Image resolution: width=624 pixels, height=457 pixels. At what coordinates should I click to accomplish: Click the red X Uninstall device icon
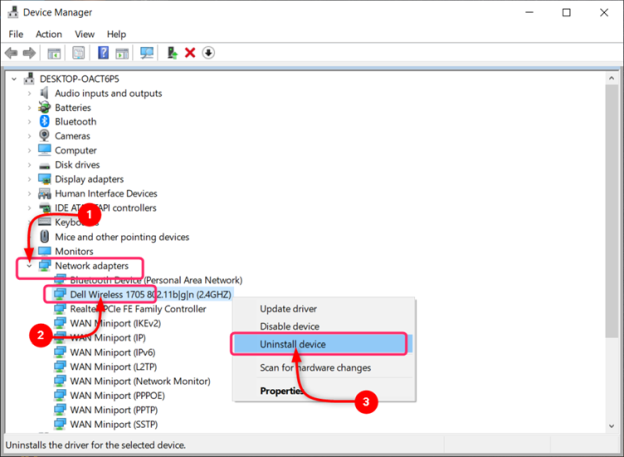(x=190, y=53)
